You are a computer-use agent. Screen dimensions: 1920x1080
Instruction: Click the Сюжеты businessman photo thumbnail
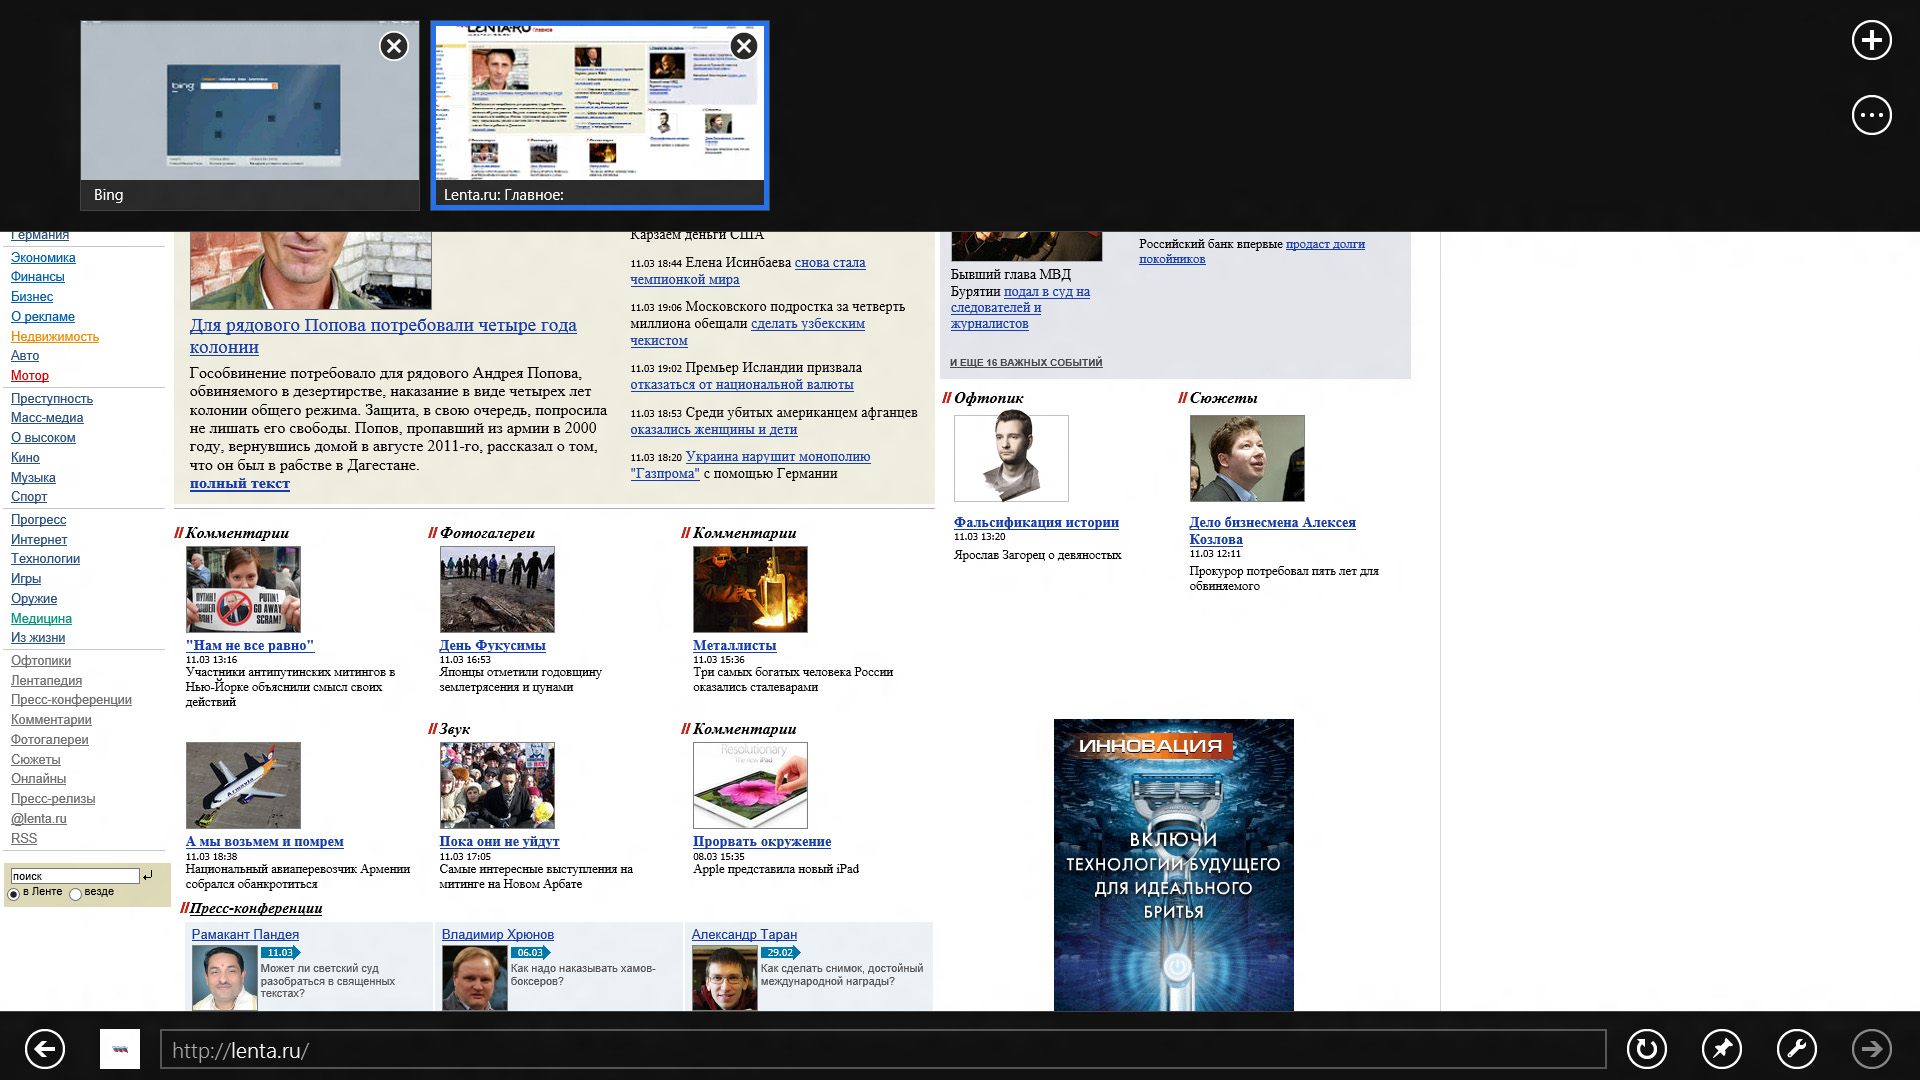[x=1247, y=458]
